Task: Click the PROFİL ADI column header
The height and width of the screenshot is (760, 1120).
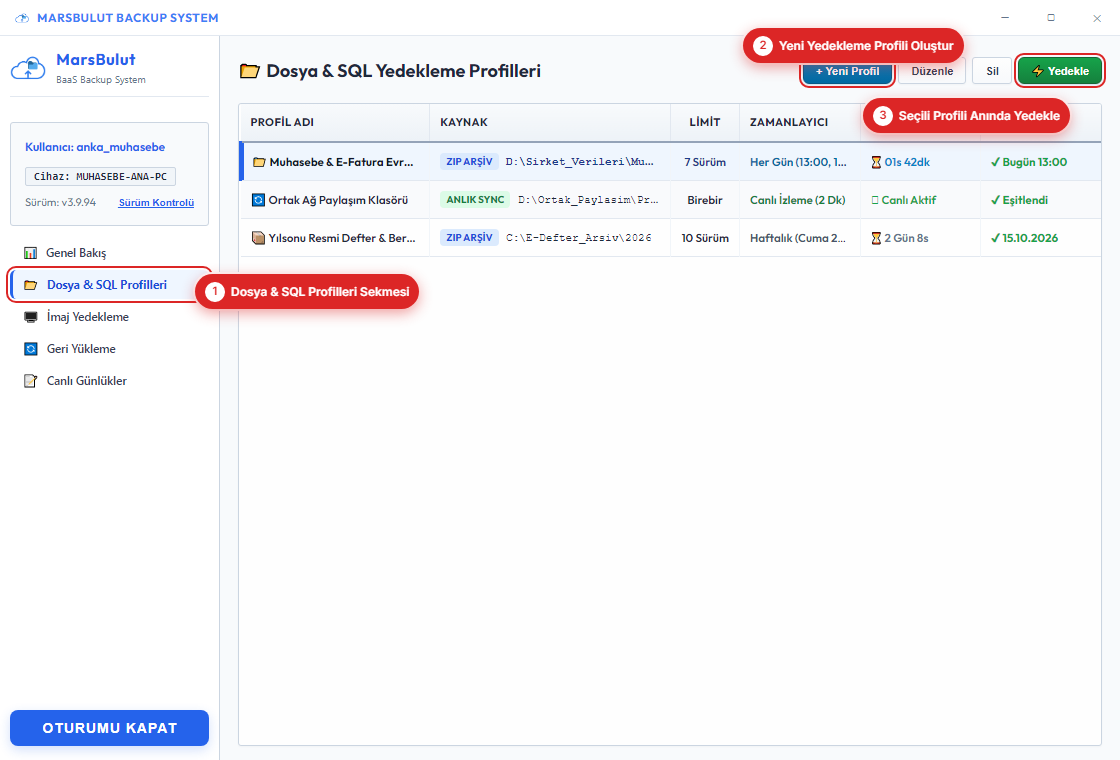Action: click(282, 122)
